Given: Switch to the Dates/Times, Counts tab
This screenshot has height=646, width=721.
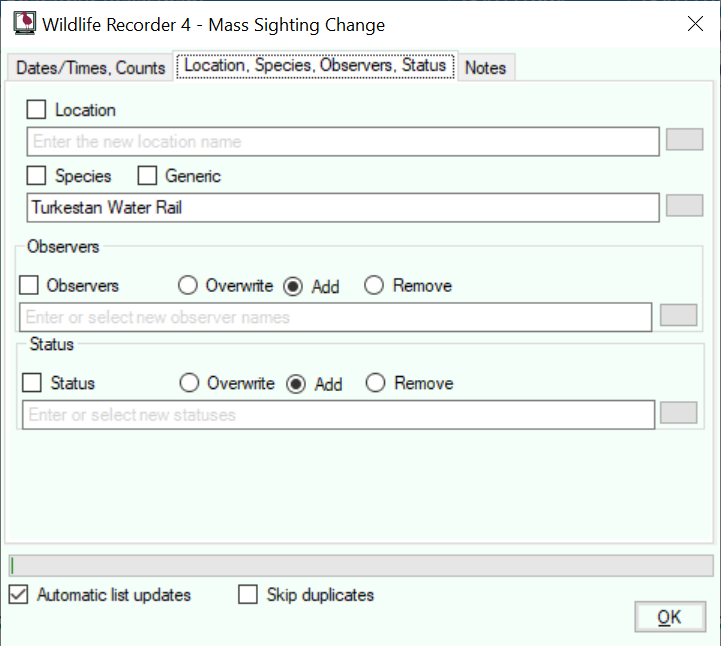Looking at the screenshot, I should tap(90, 68).
